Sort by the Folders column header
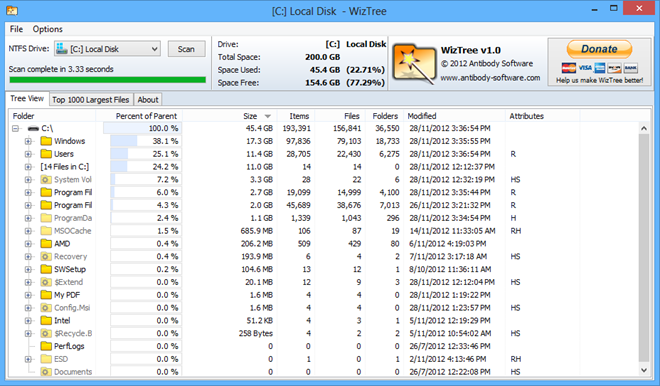 (385, 116)
